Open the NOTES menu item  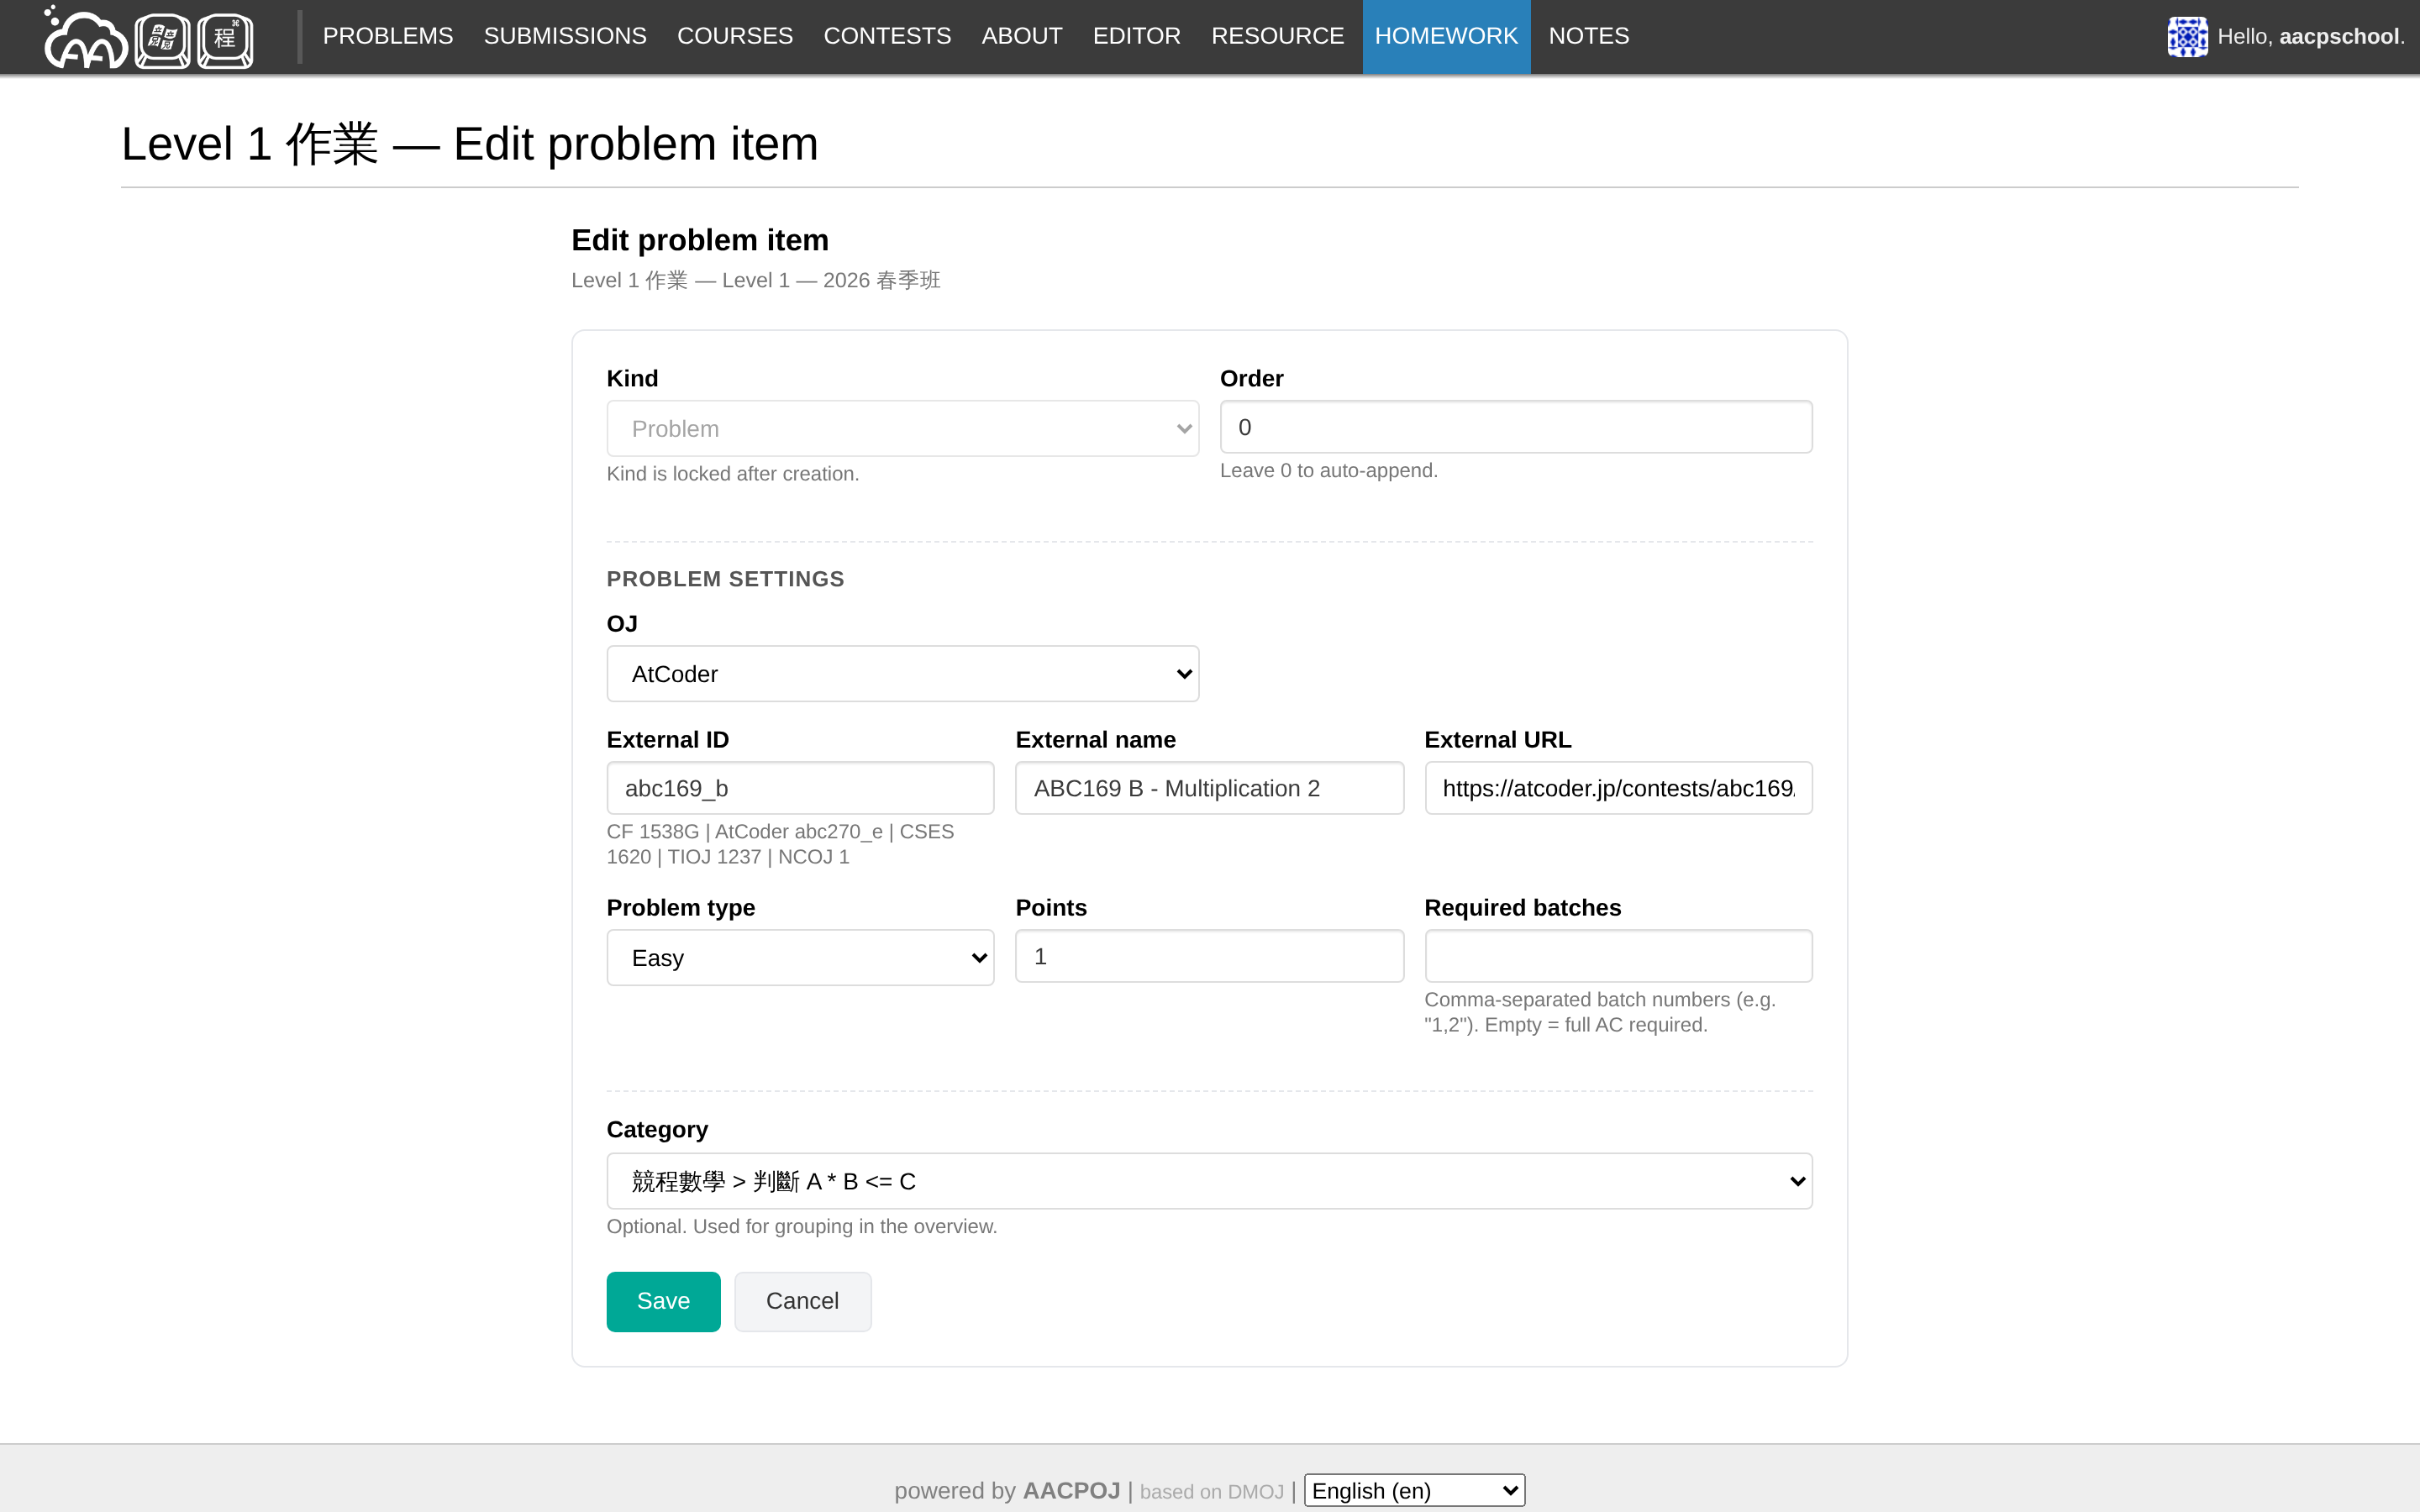pyautogui.click(x=1588, y=36)
